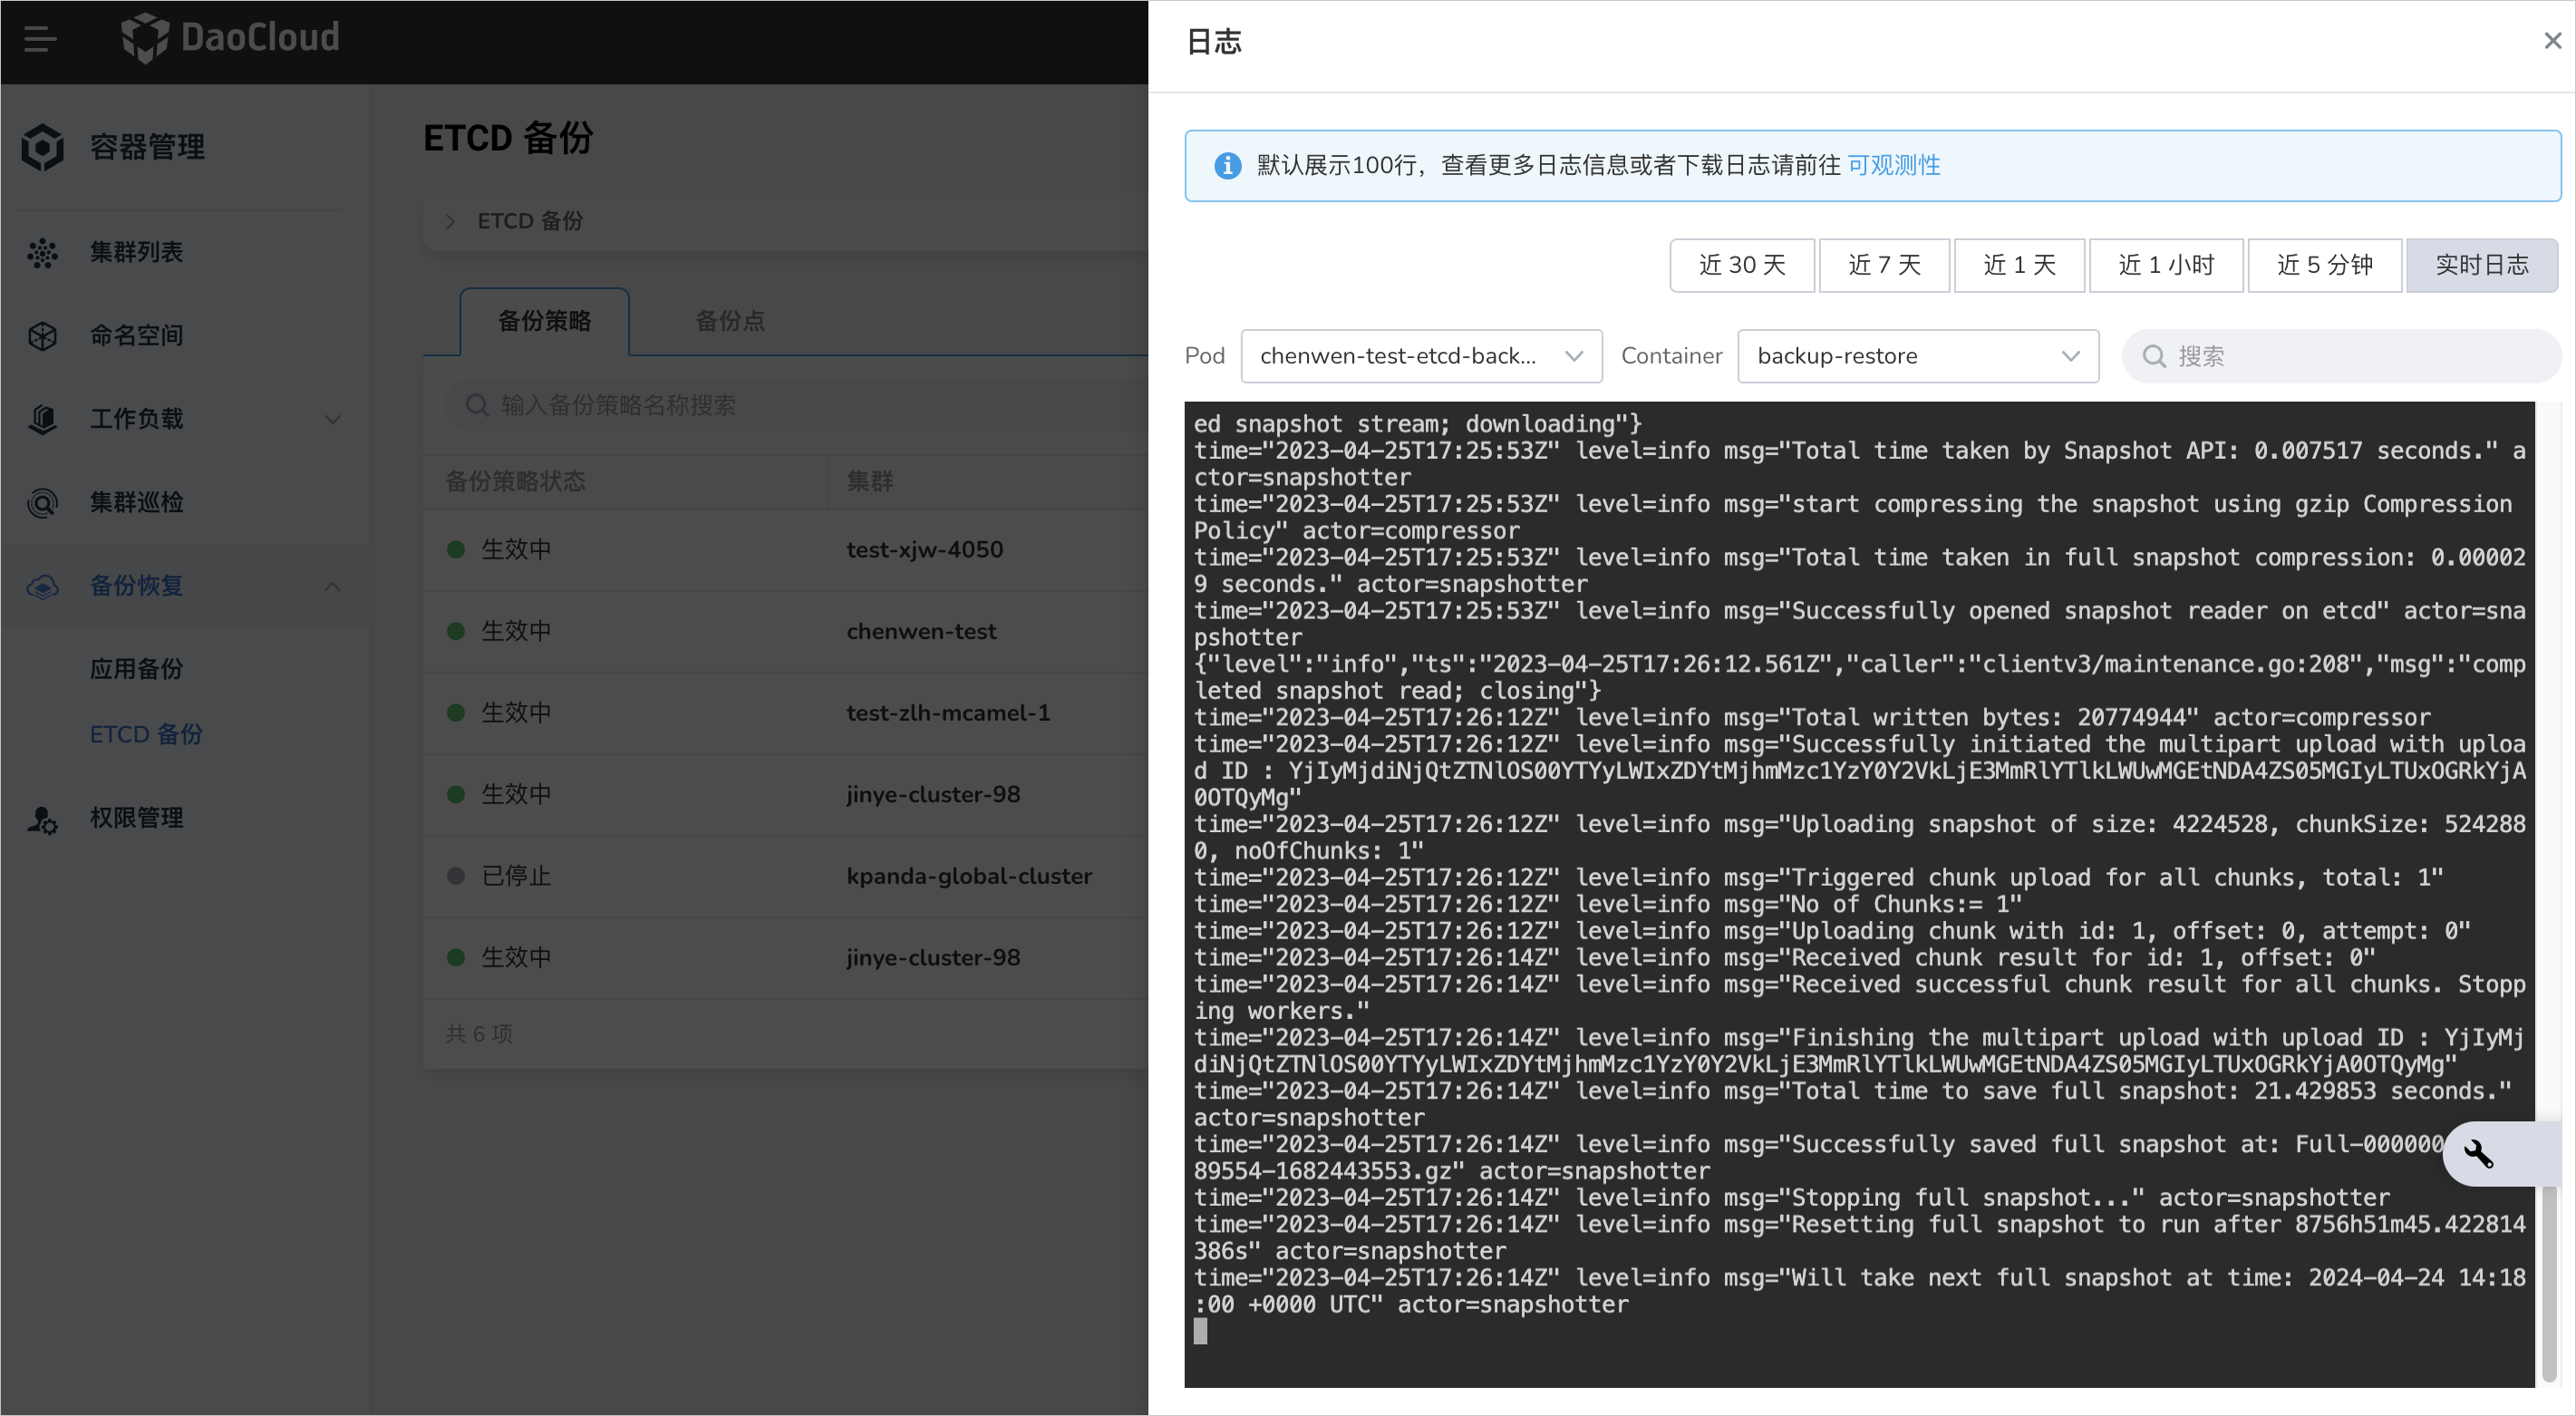The image size is (2576, 1416).
Task: Open 命名空间 in sidebar
Action: pos(136,335)
